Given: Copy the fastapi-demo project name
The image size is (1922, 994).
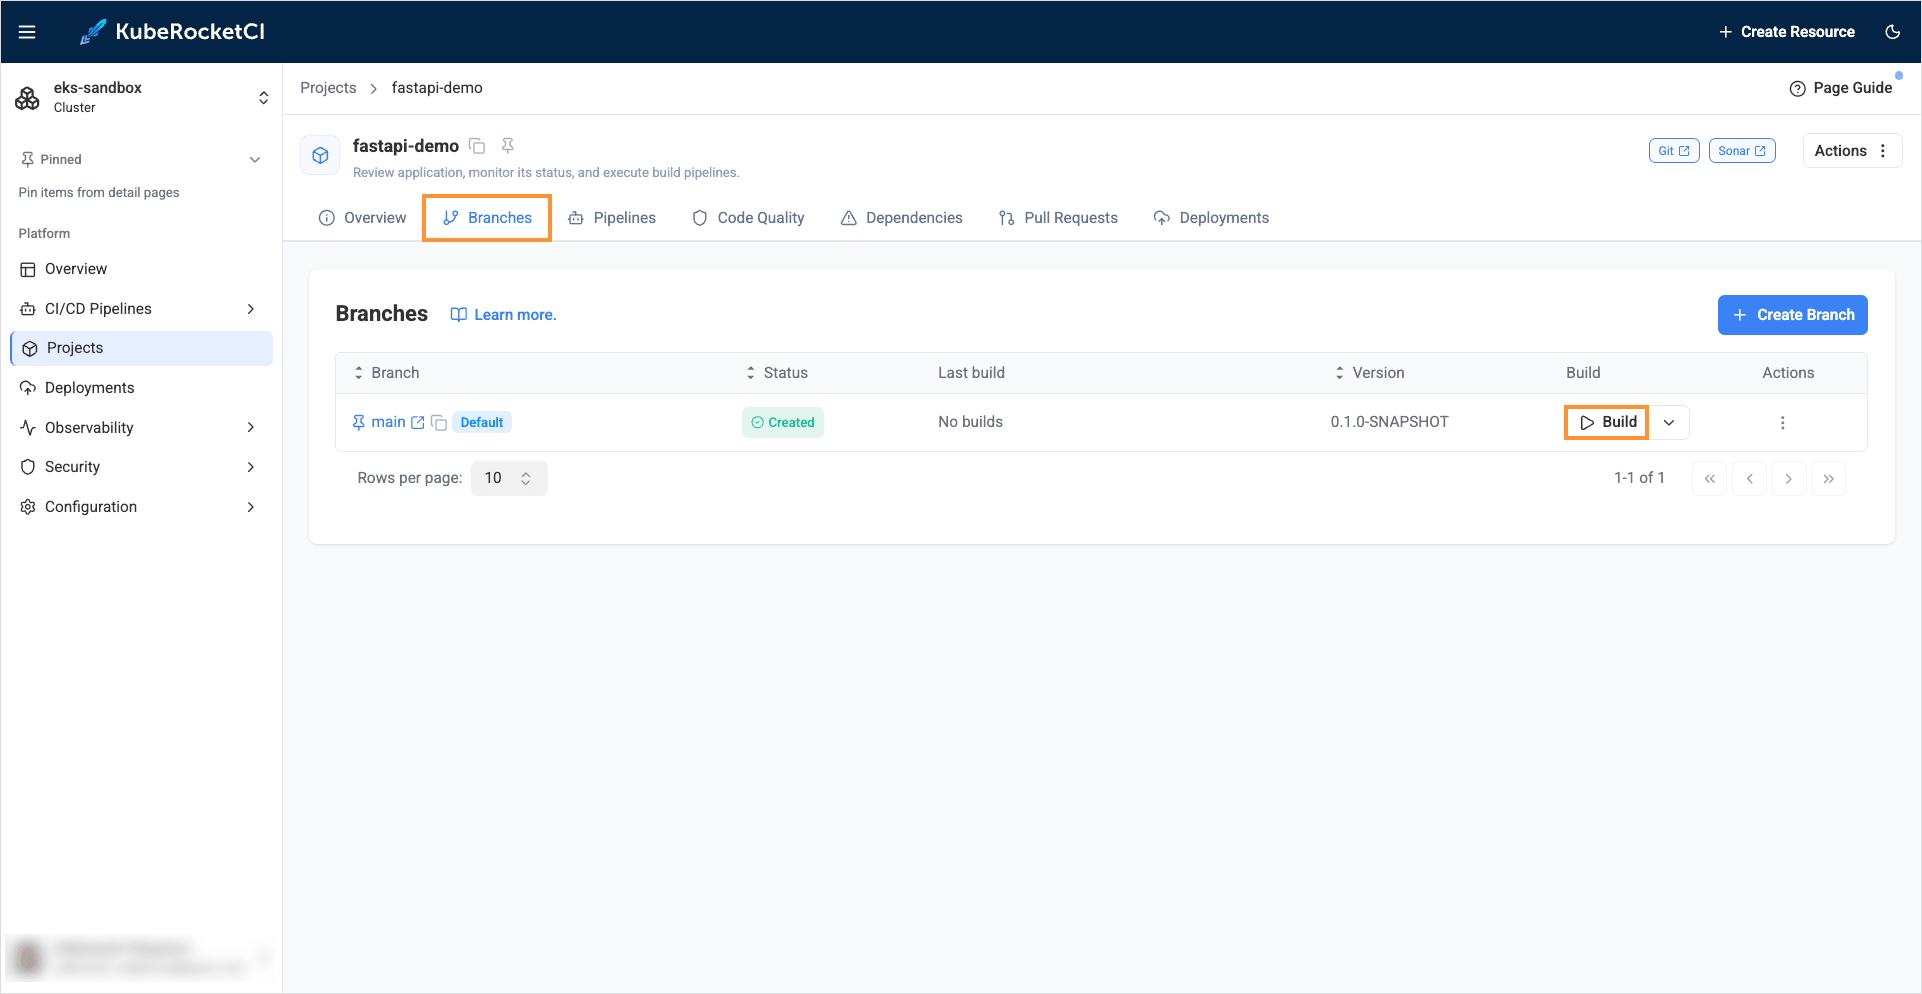Looking at the screenshot, I should pyautogui.click(x=478, y=146).
